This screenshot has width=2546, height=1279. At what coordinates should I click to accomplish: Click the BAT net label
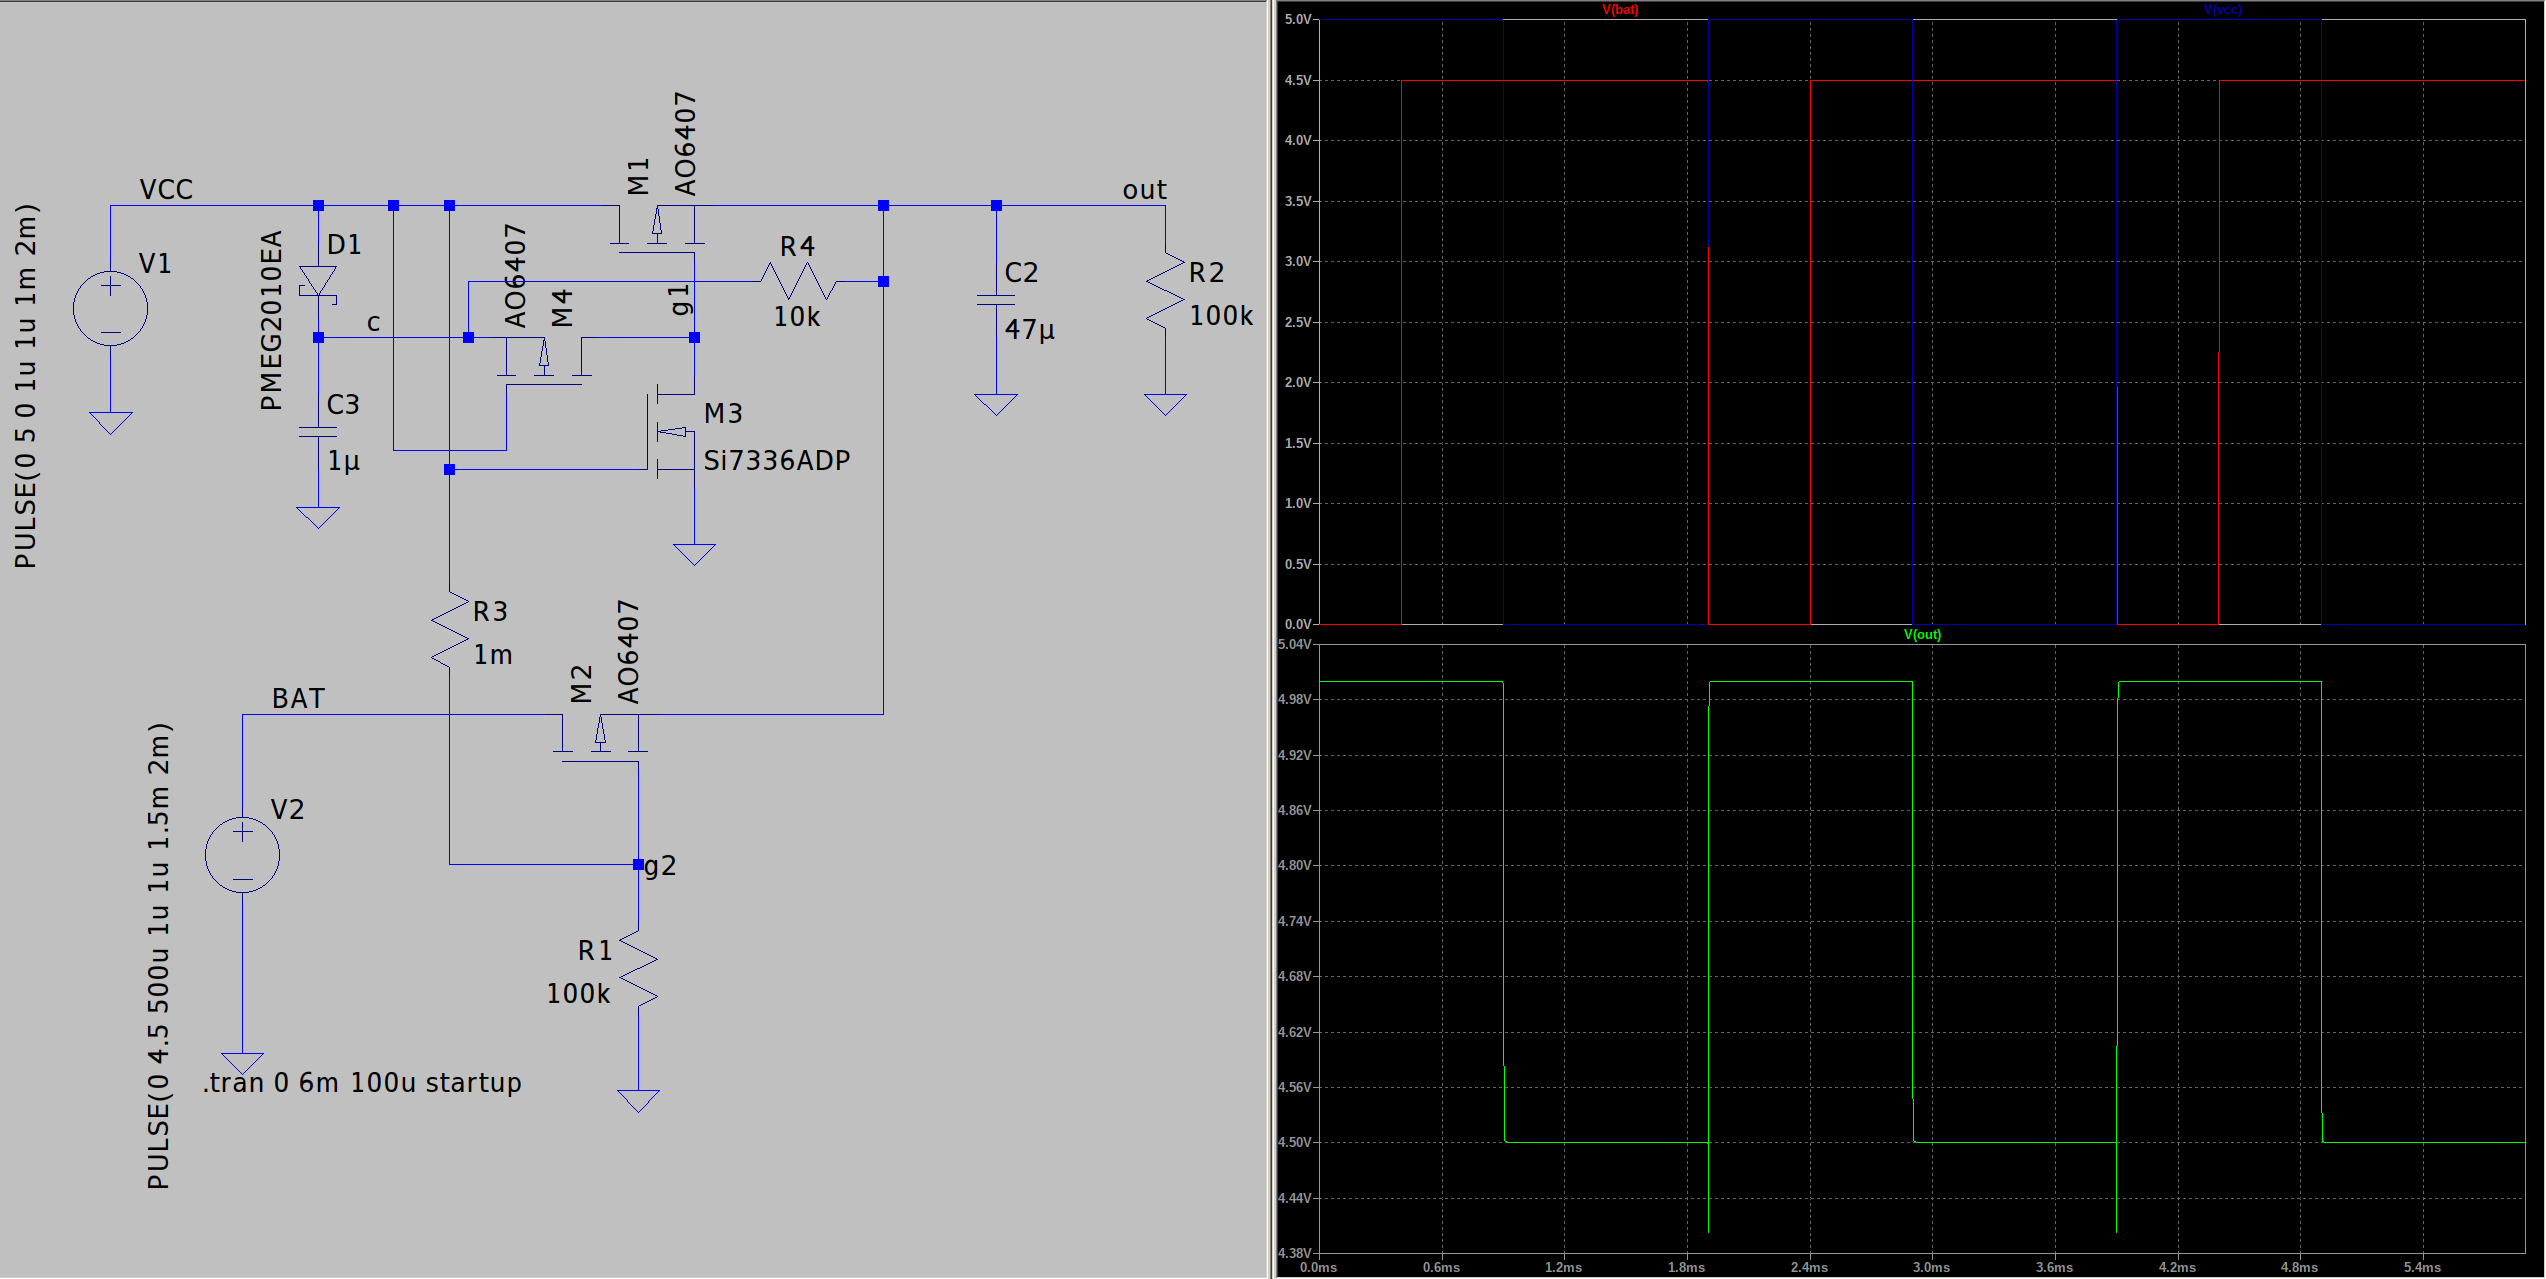coord(298,698)
